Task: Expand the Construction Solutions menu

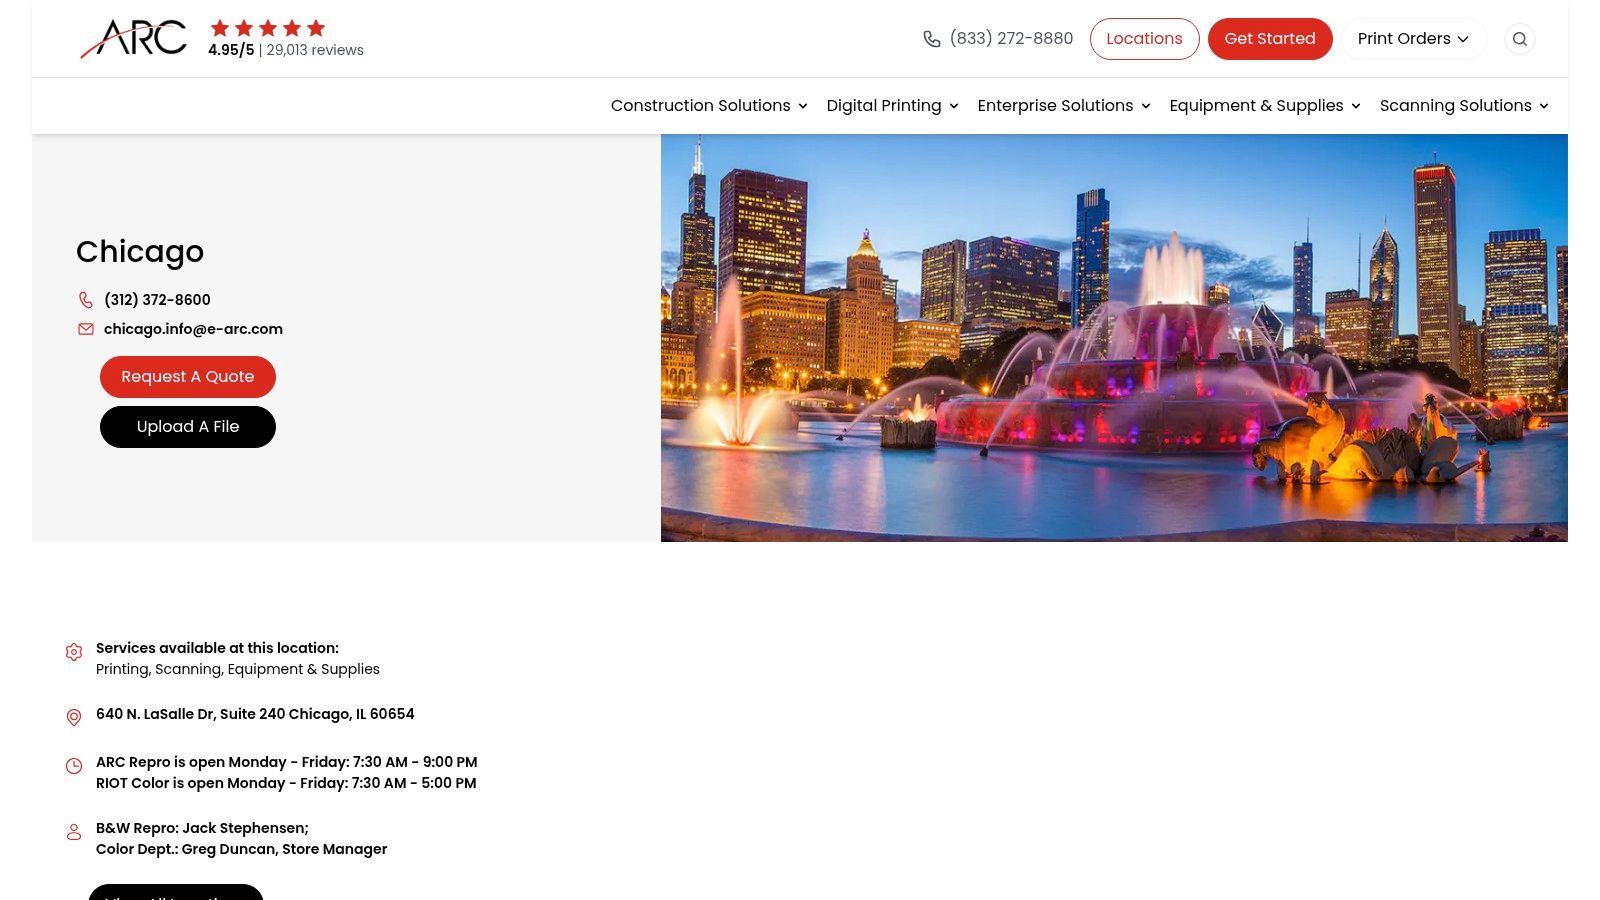Action: [x=709, y=106]
